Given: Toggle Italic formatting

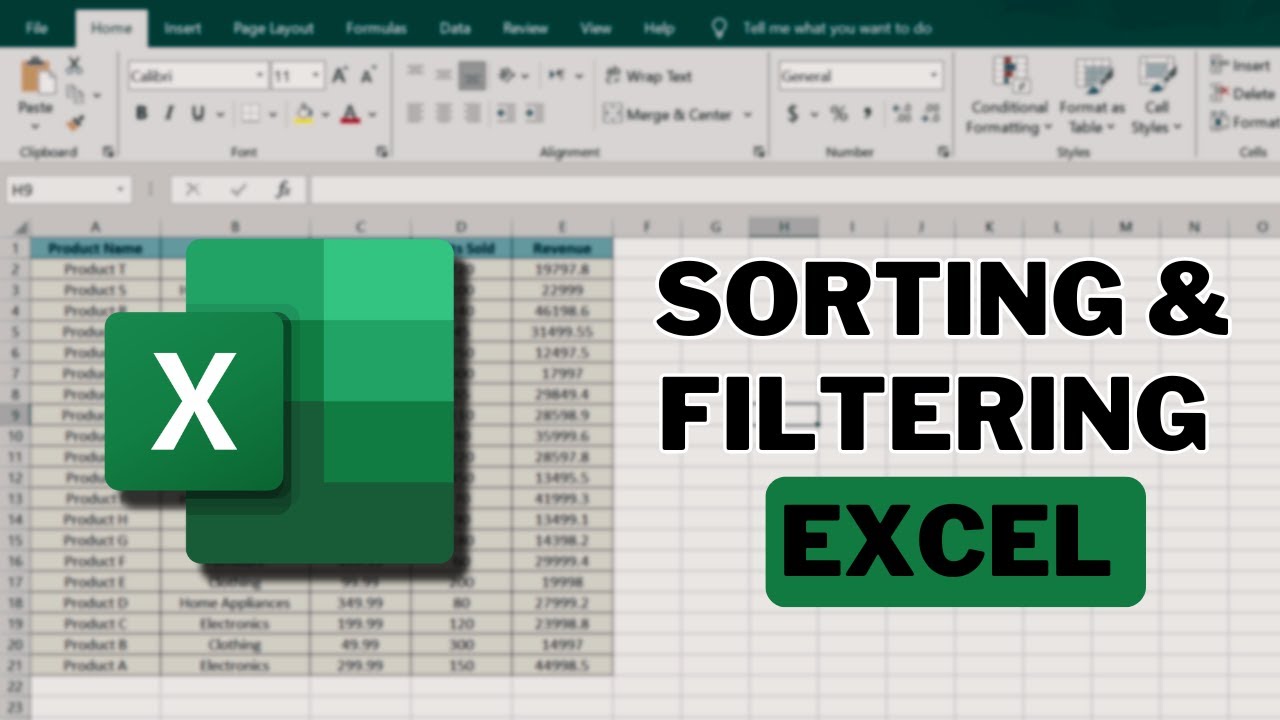Looking at the screenshot, I should click(x=170, y=114).
